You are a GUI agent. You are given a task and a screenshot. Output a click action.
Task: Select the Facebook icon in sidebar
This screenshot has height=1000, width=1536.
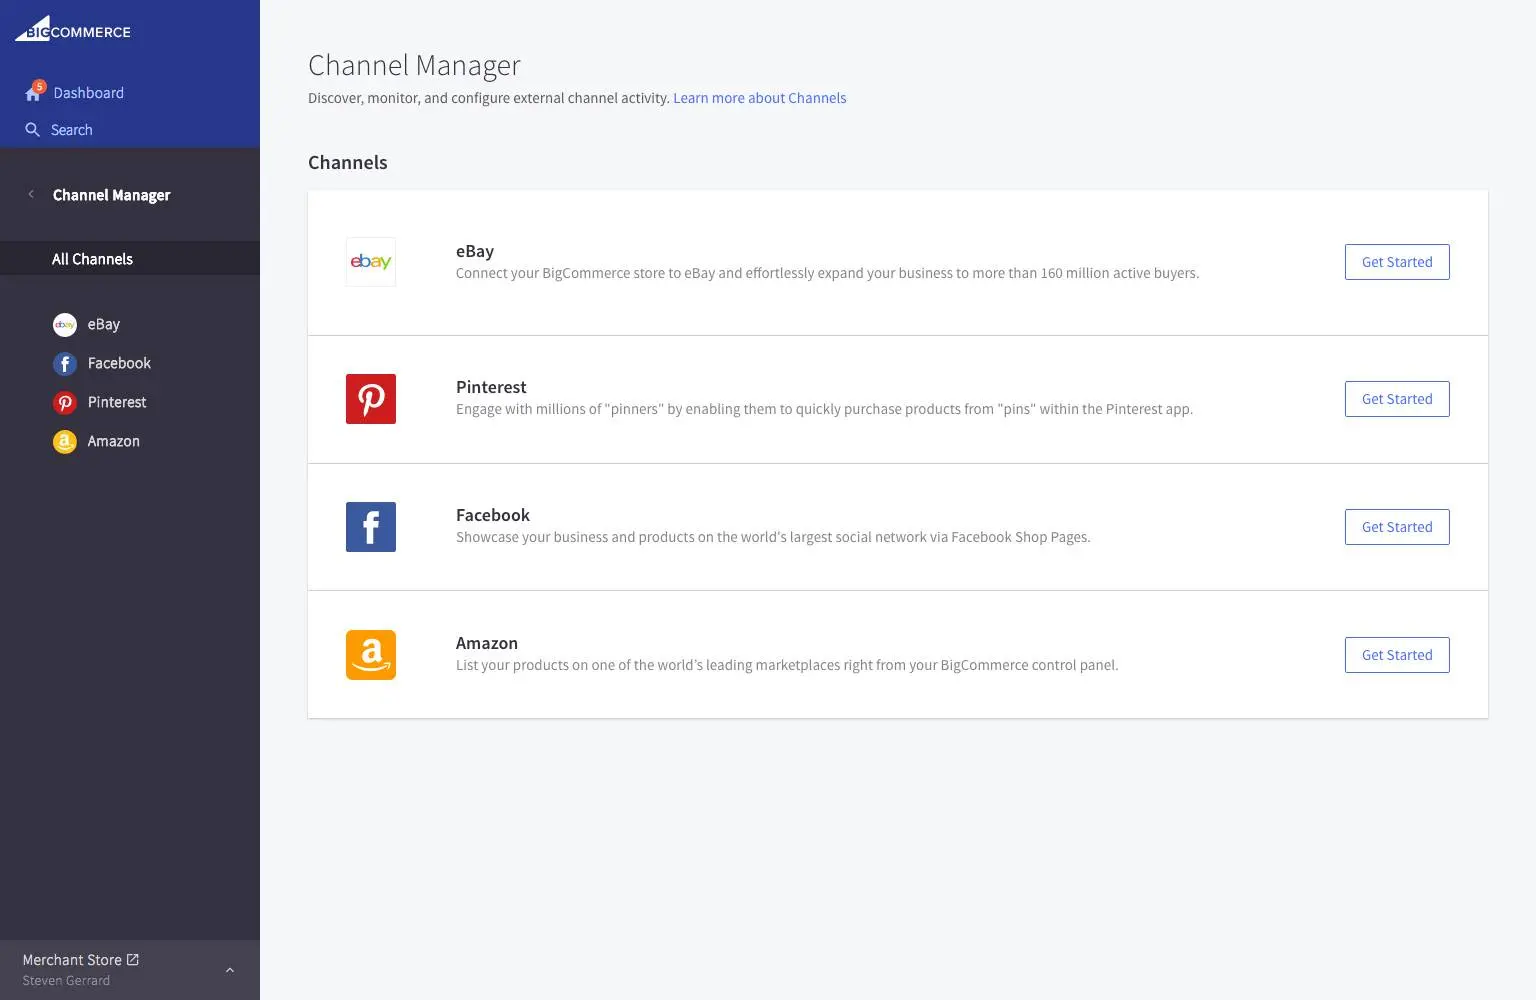tap(65, 364)
